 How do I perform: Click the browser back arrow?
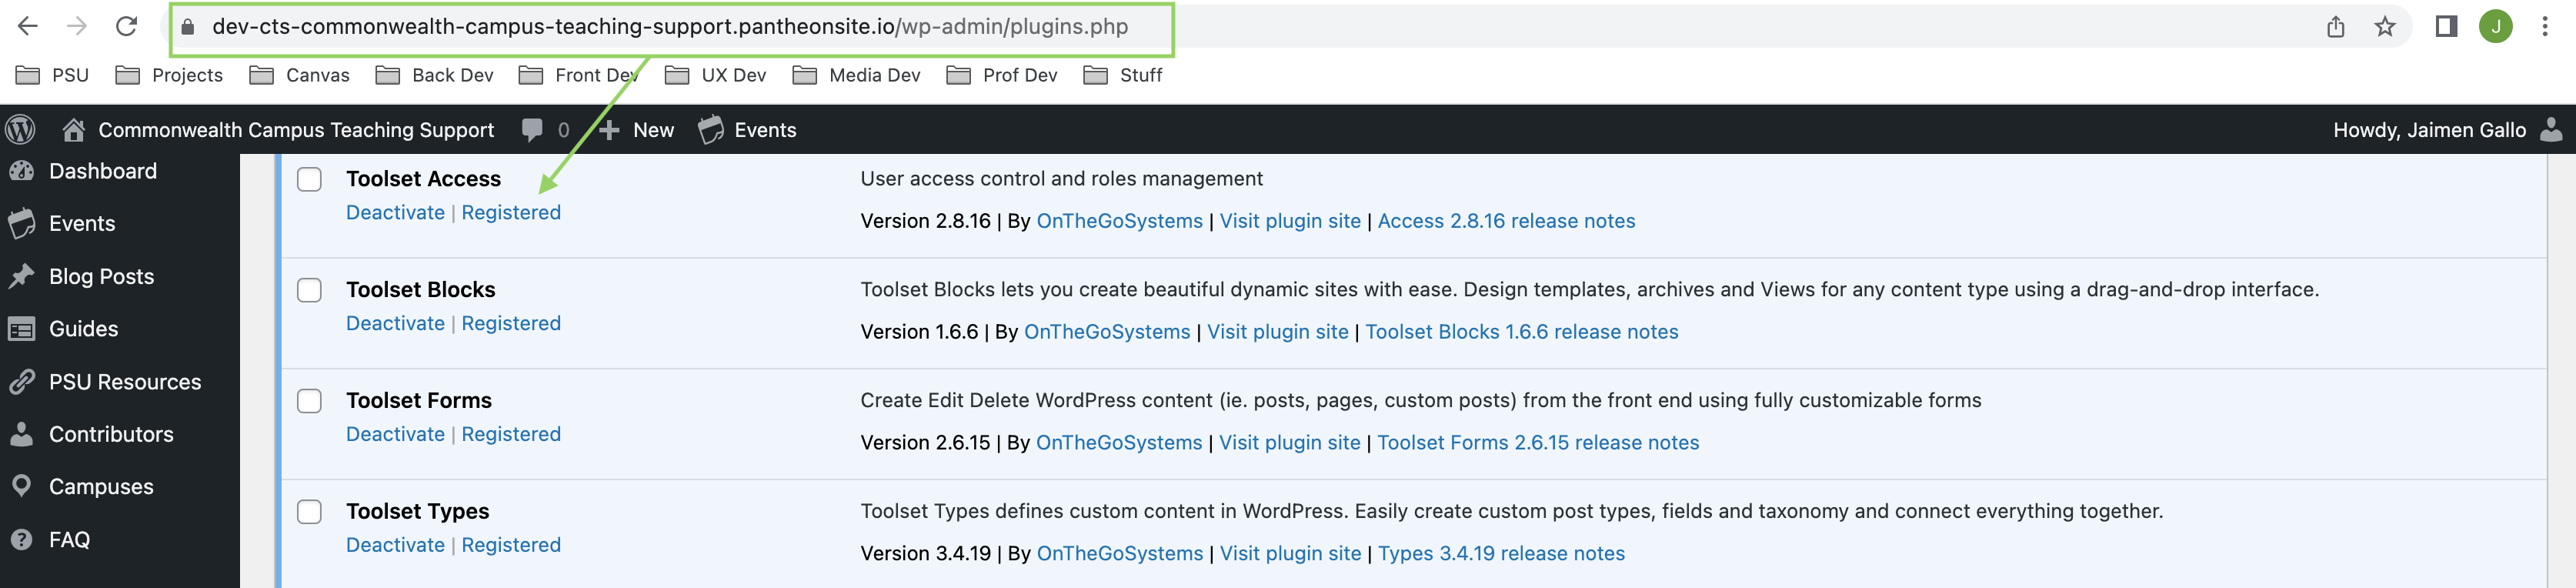pos(28,26)
